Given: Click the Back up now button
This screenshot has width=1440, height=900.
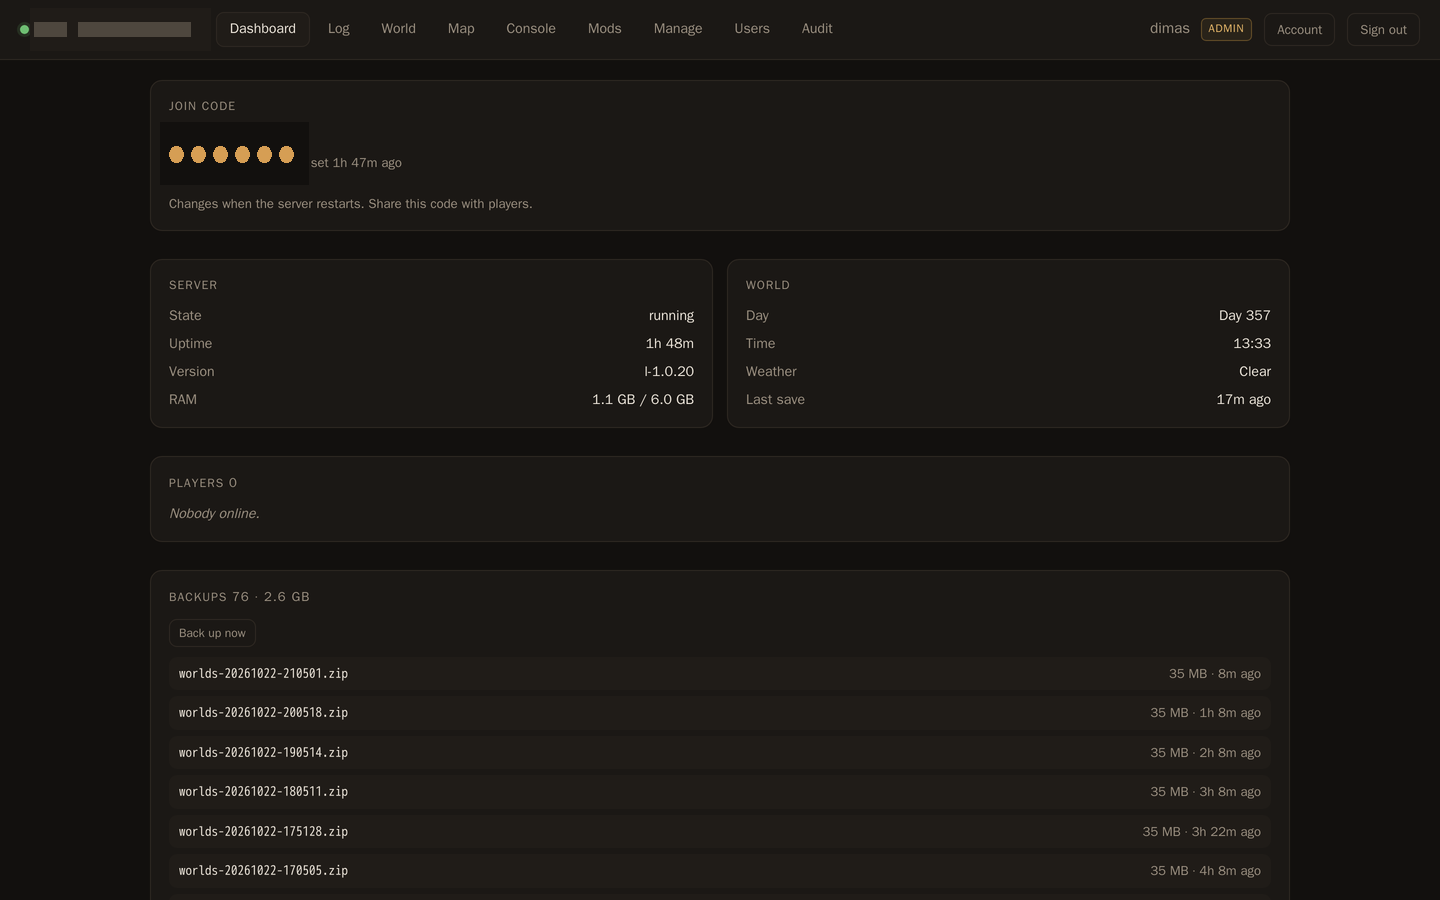Looking at the screenshot, I should (x=212, y=633).
